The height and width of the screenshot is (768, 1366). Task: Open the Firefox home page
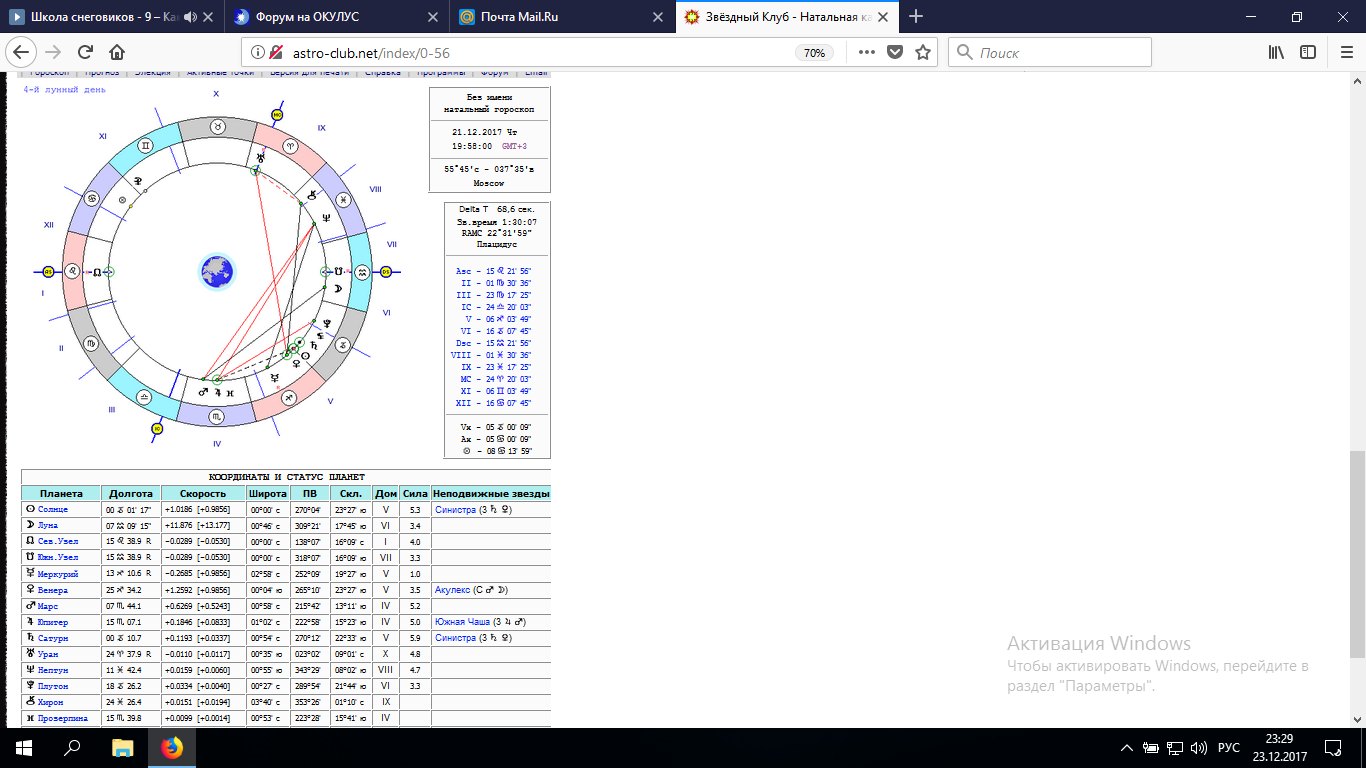click(117, 52)
